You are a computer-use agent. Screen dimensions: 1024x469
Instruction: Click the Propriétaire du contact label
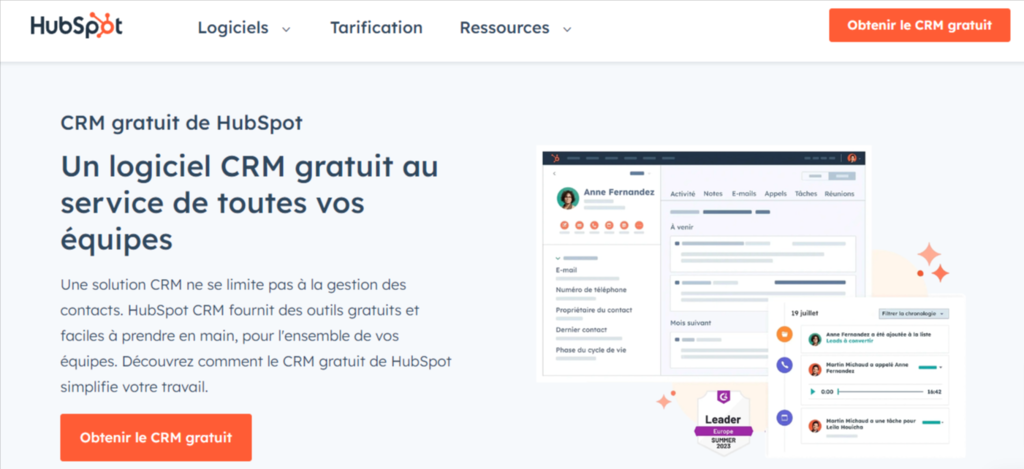click(594, 310)
